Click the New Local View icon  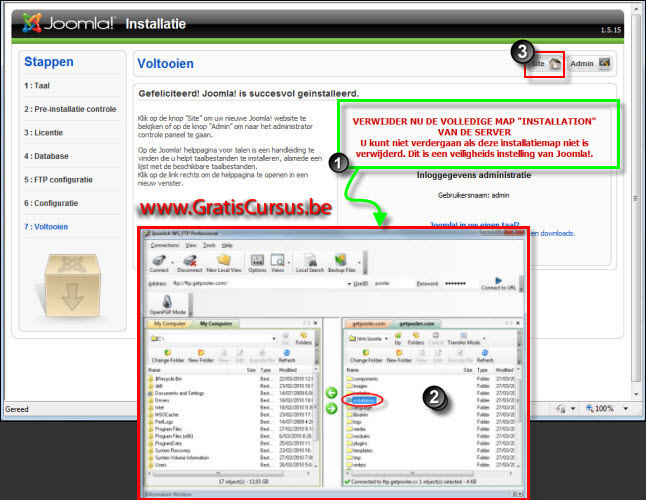click(224, 263)
